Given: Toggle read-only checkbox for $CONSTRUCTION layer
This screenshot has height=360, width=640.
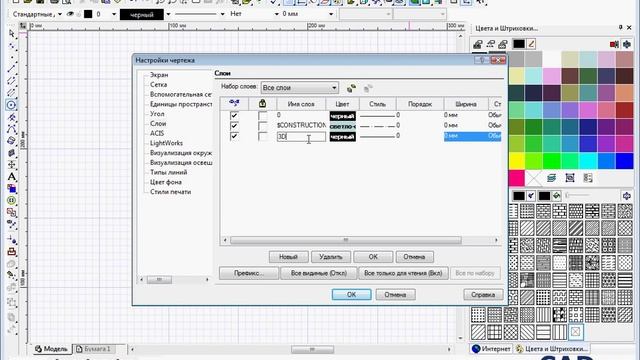Looking at the screenshot, I should pos(262,126).
